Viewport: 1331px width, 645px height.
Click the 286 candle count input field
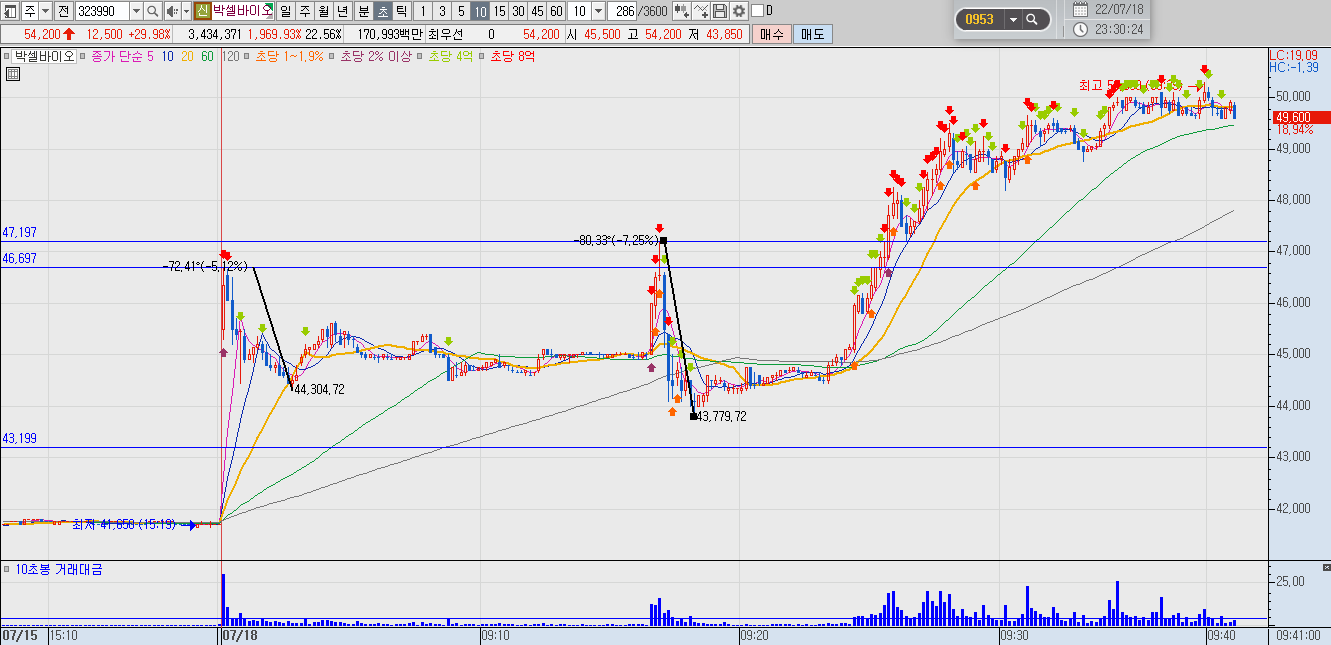[622, 11]
